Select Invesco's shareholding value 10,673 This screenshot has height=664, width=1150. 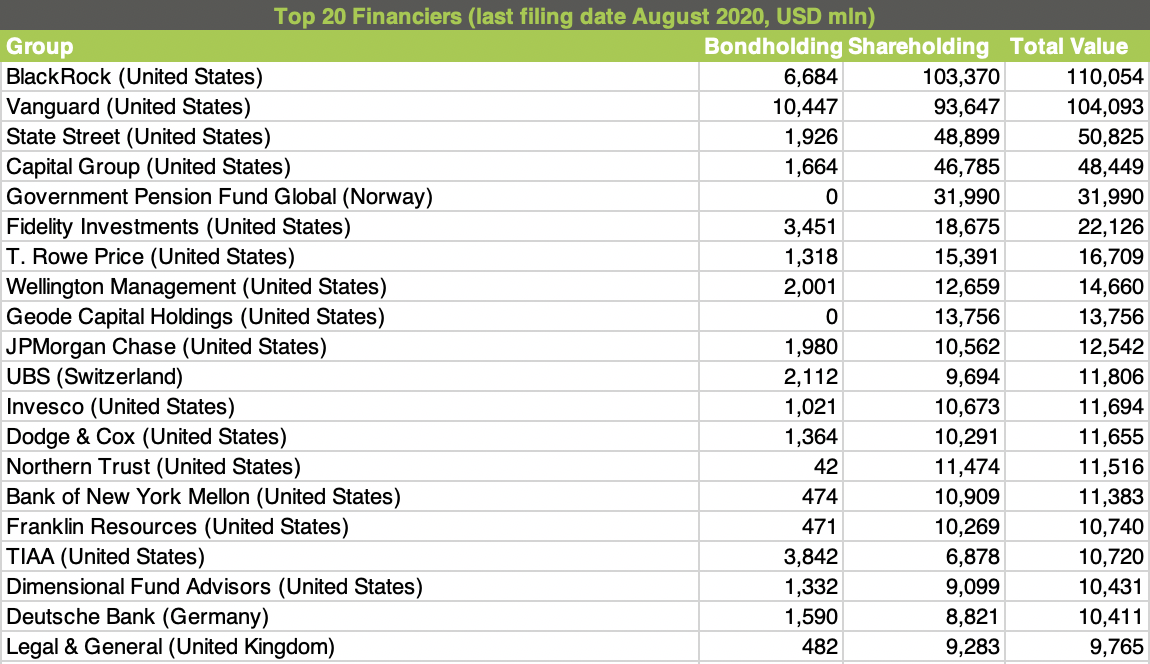924,407
